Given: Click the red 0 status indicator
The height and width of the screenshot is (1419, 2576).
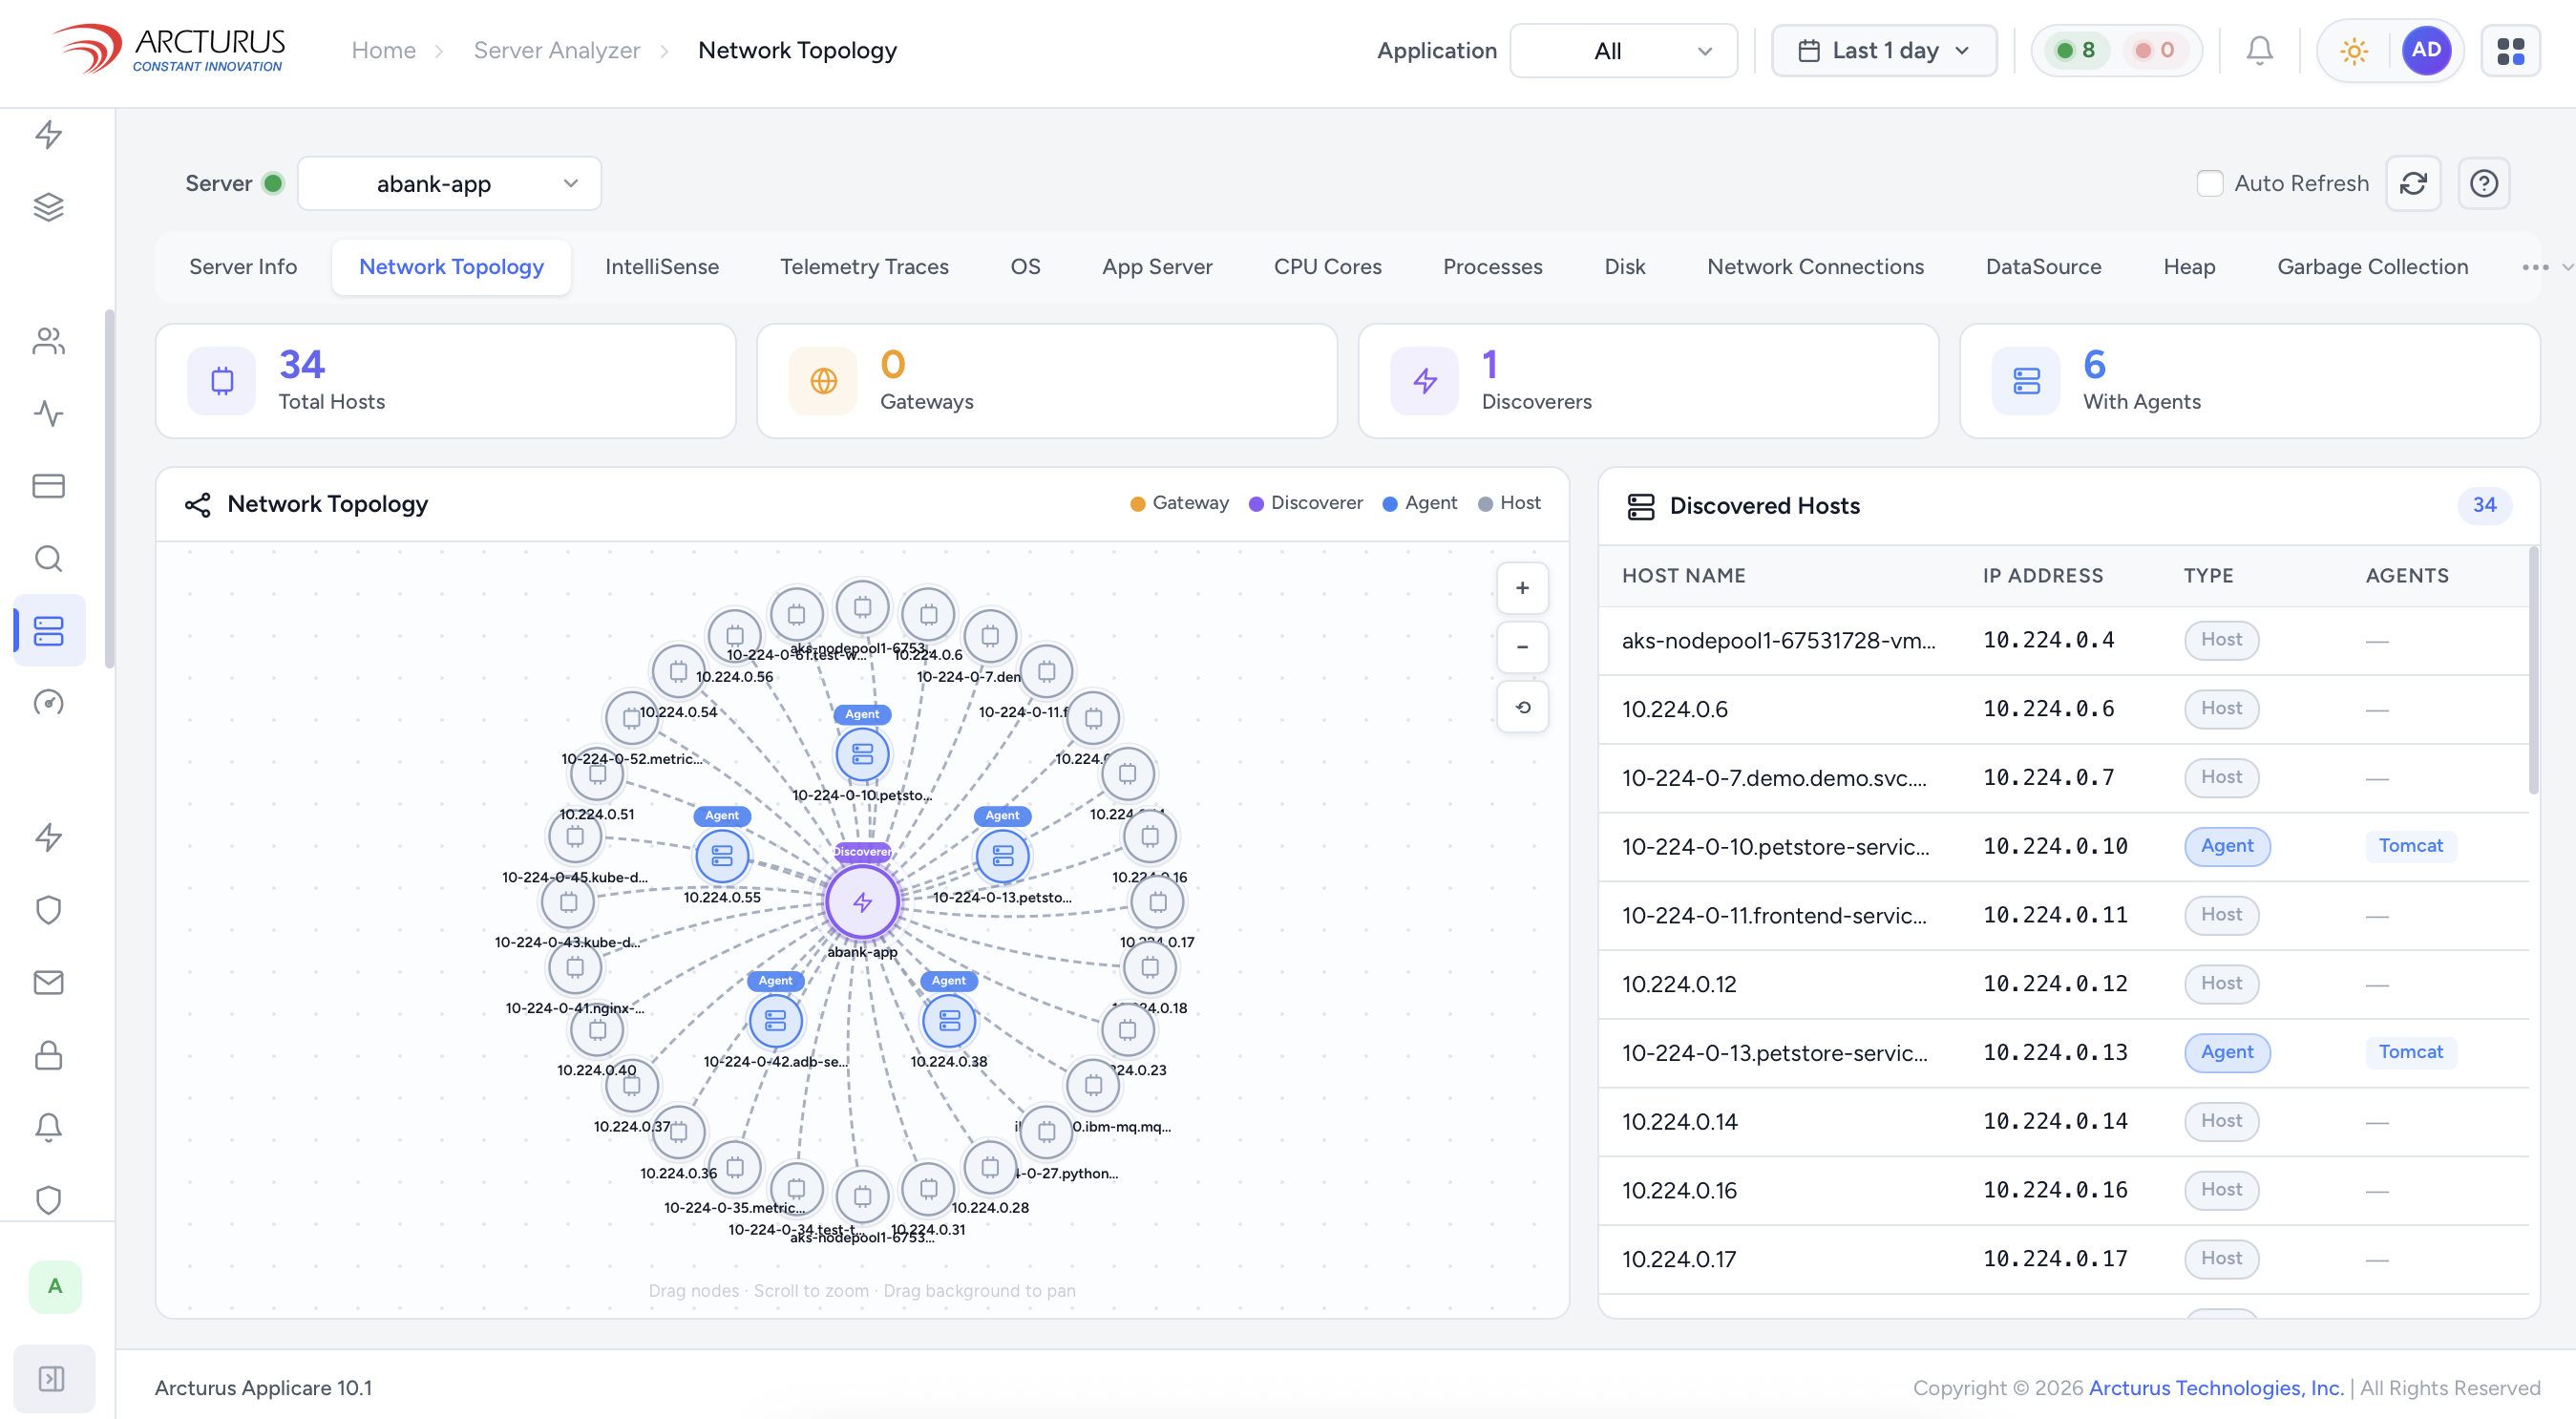Looking at the screenshot, I should pyautogui.click(x=2155, y=50).
